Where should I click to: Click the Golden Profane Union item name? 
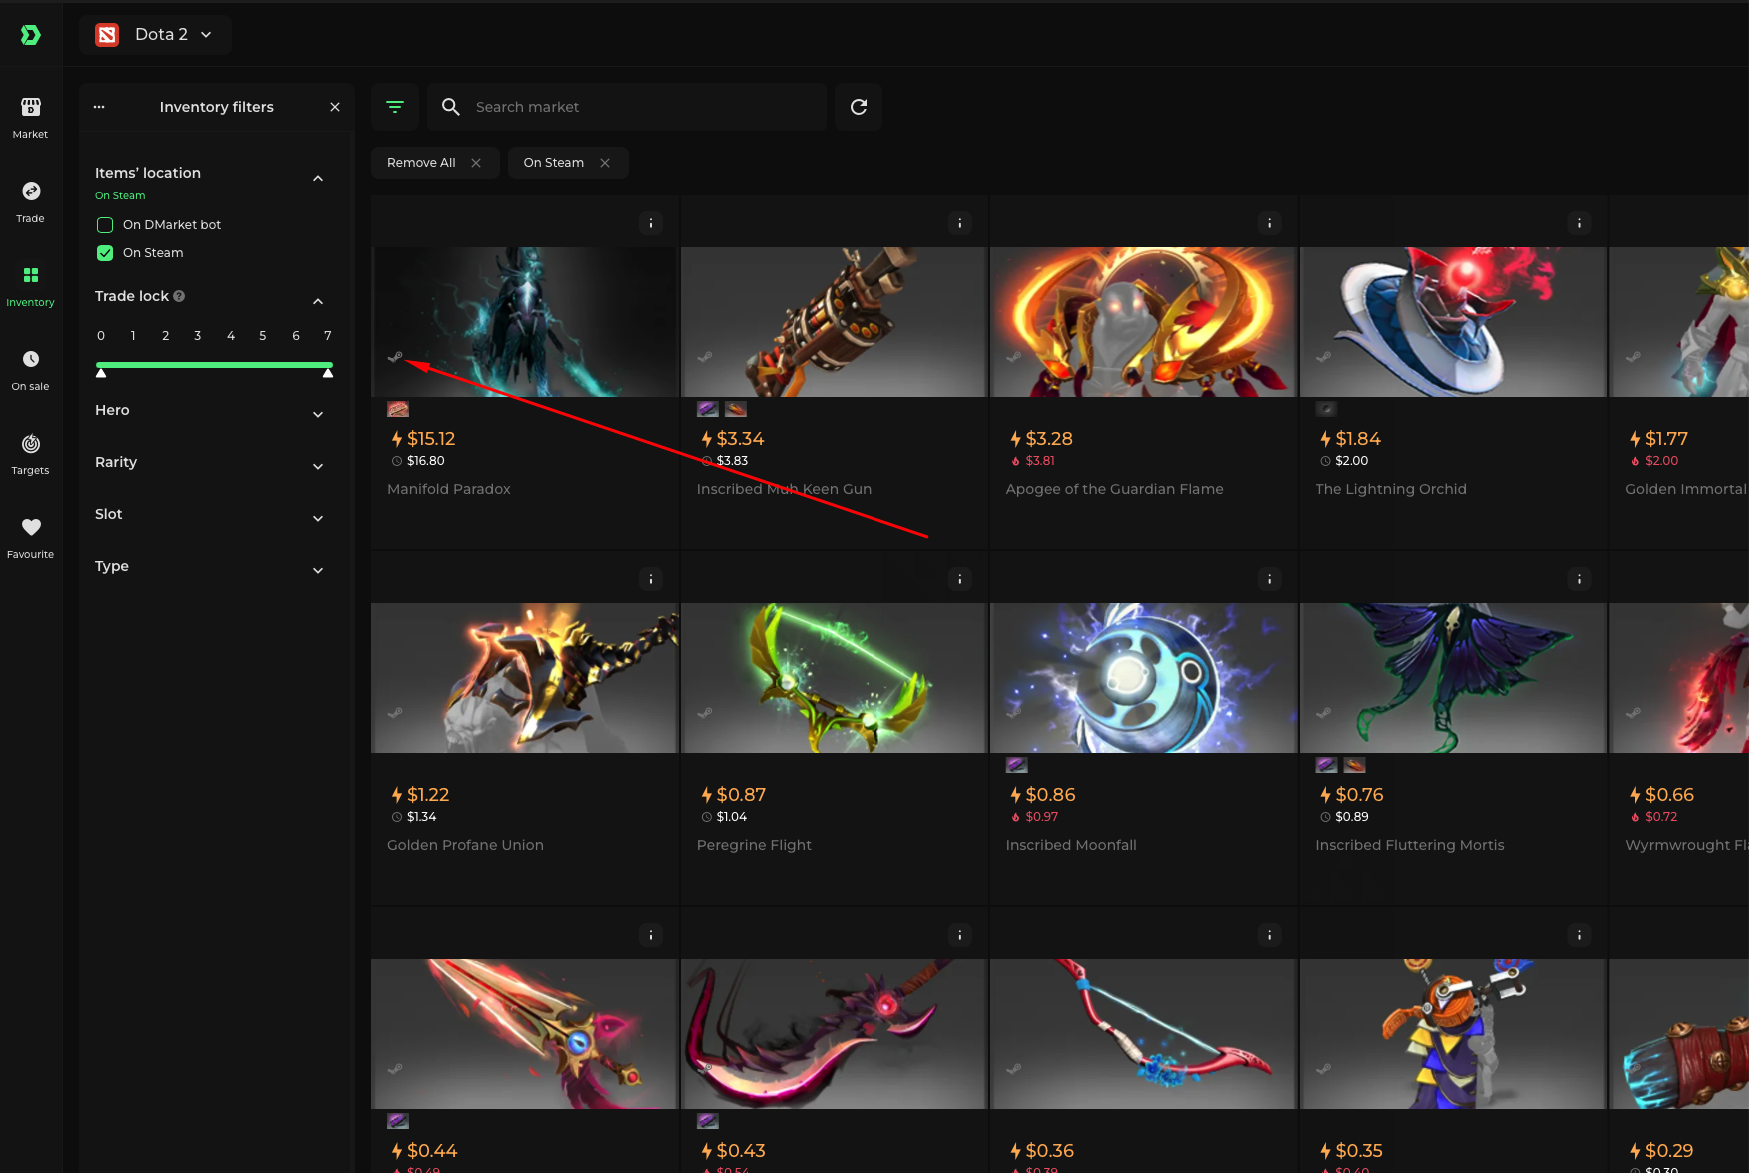point(466,845)
